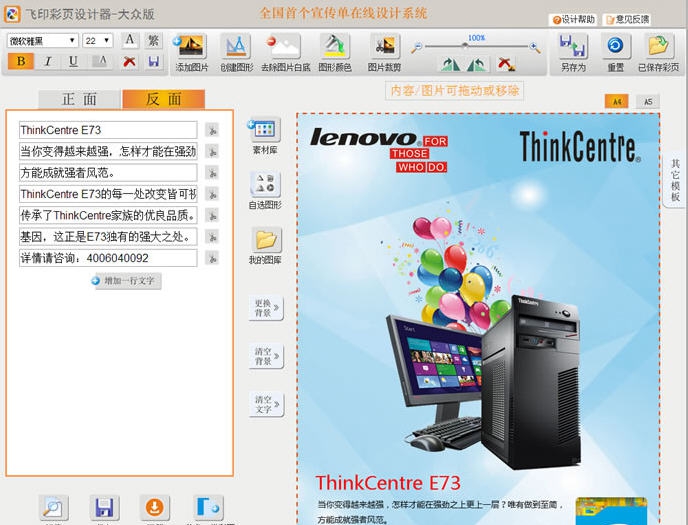Click the text field 方能成就强者风范。
The width and height of the screenshot is (688, 525).
(x=108, y=173)
